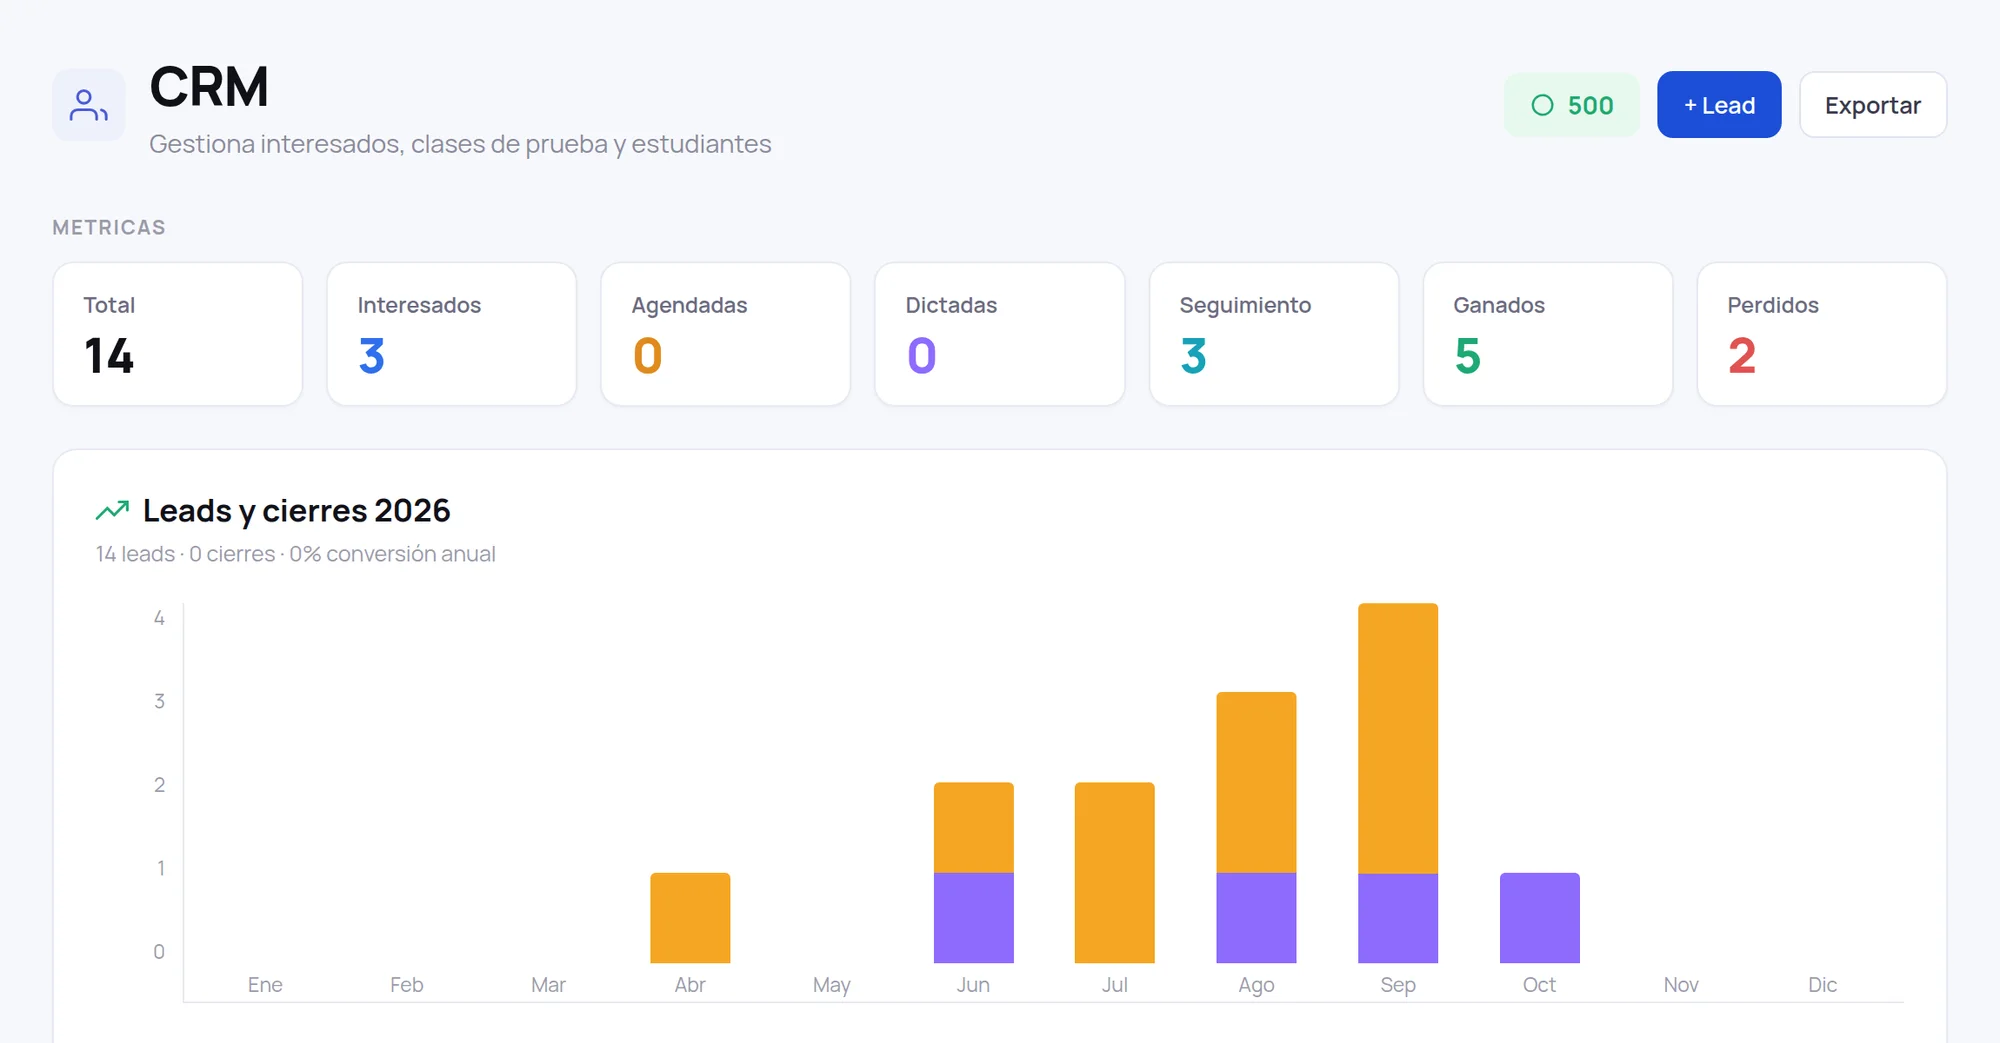Image resolution: width=2000 pixels, height=1043 pixels.
Task: Click the CRM users icon
Action: click(x=88, y=105)
